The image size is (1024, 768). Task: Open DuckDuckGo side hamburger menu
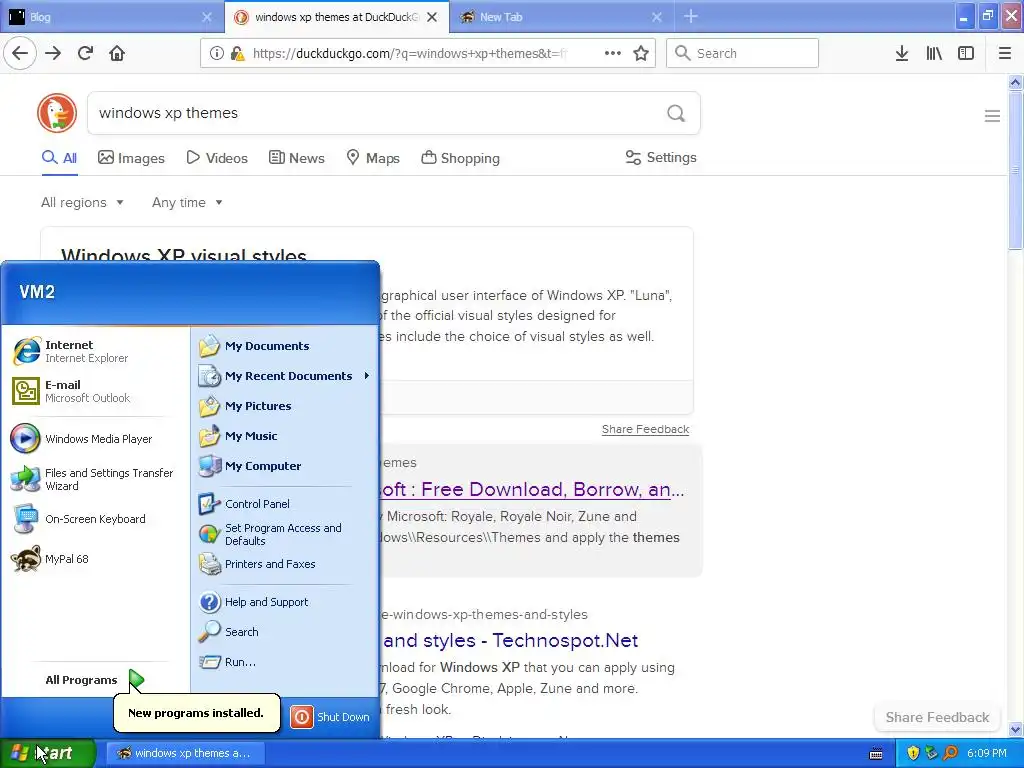(x=992, y=116)
